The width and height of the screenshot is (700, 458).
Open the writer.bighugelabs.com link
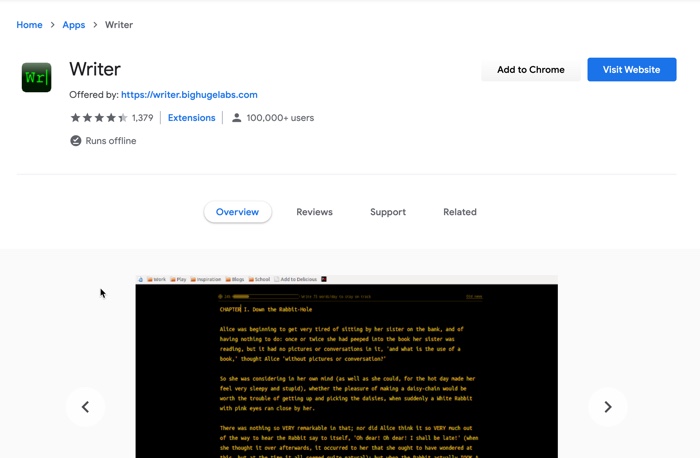point(189,95)
